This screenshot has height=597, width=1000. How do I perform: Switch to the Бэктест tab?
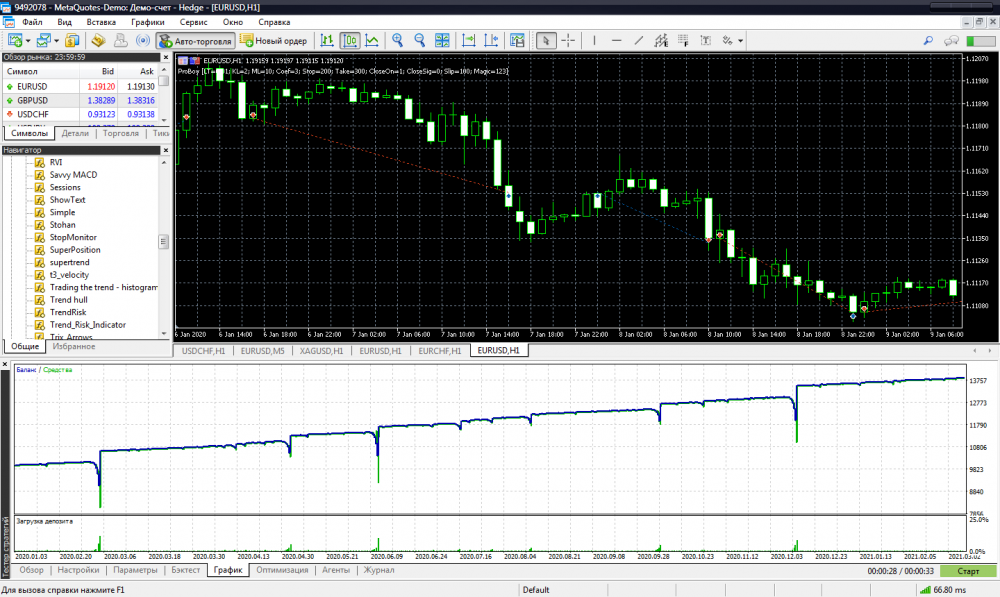pyautogui.click(x=185, y=570)
